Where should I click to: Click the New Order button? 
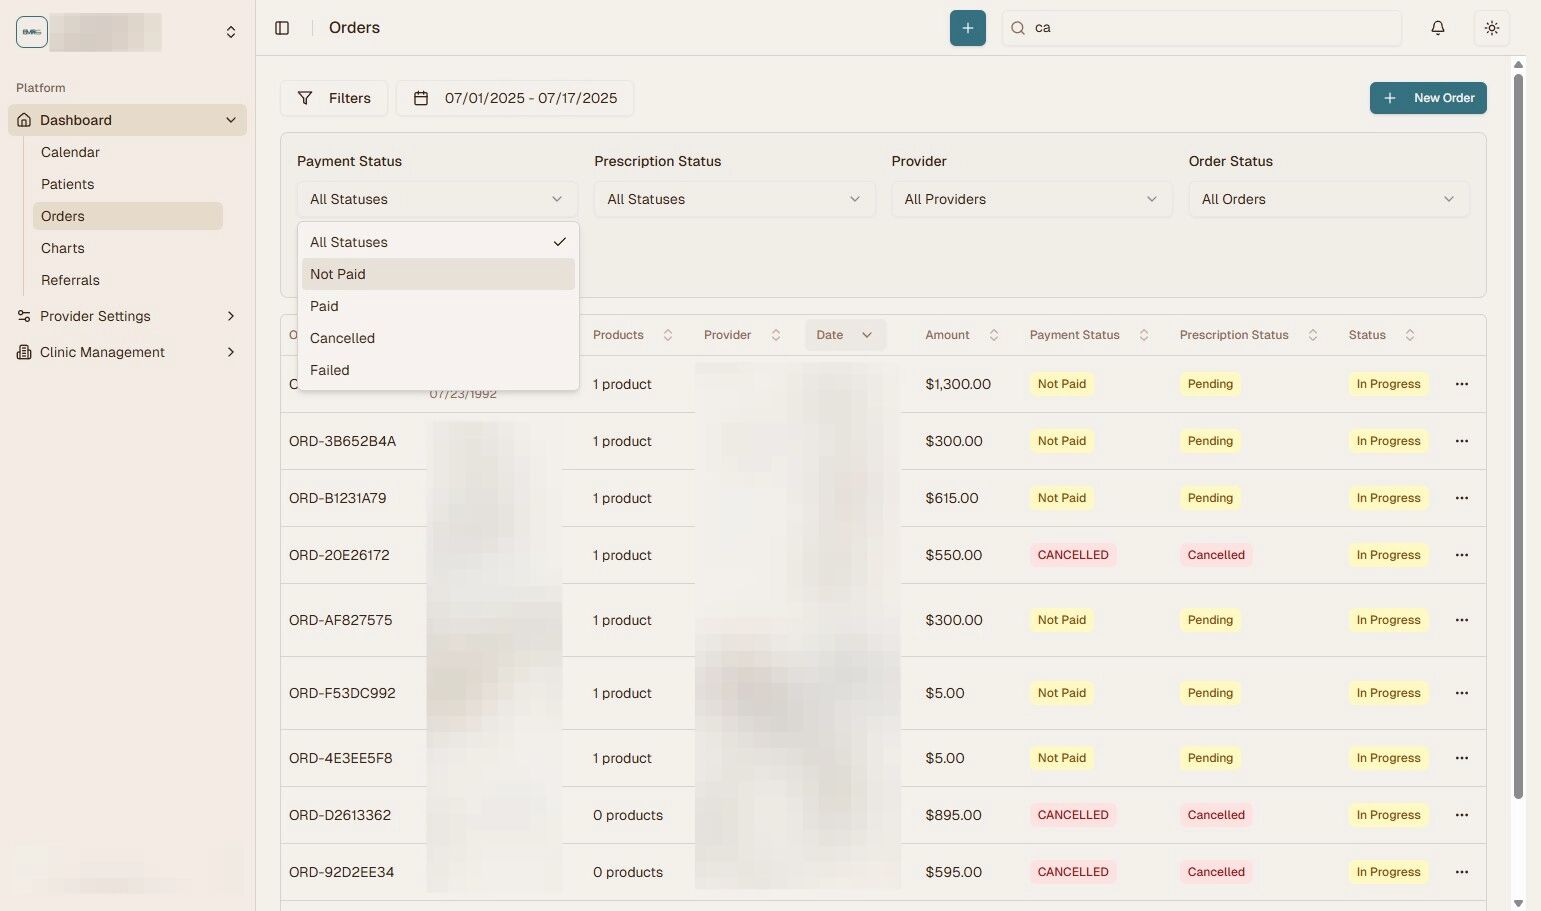pos(1428,97)
